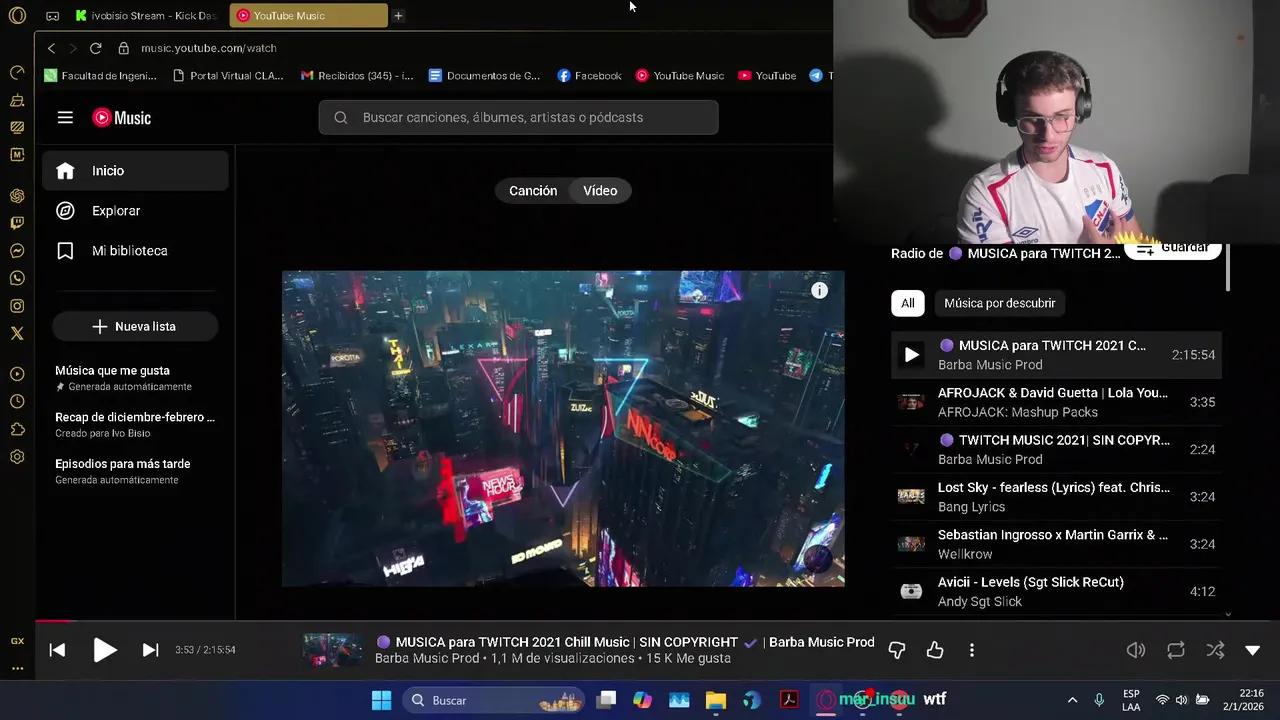This screenshot has width=1280, height=720.
Task: Skip to the next track
Action: point(150,650)
